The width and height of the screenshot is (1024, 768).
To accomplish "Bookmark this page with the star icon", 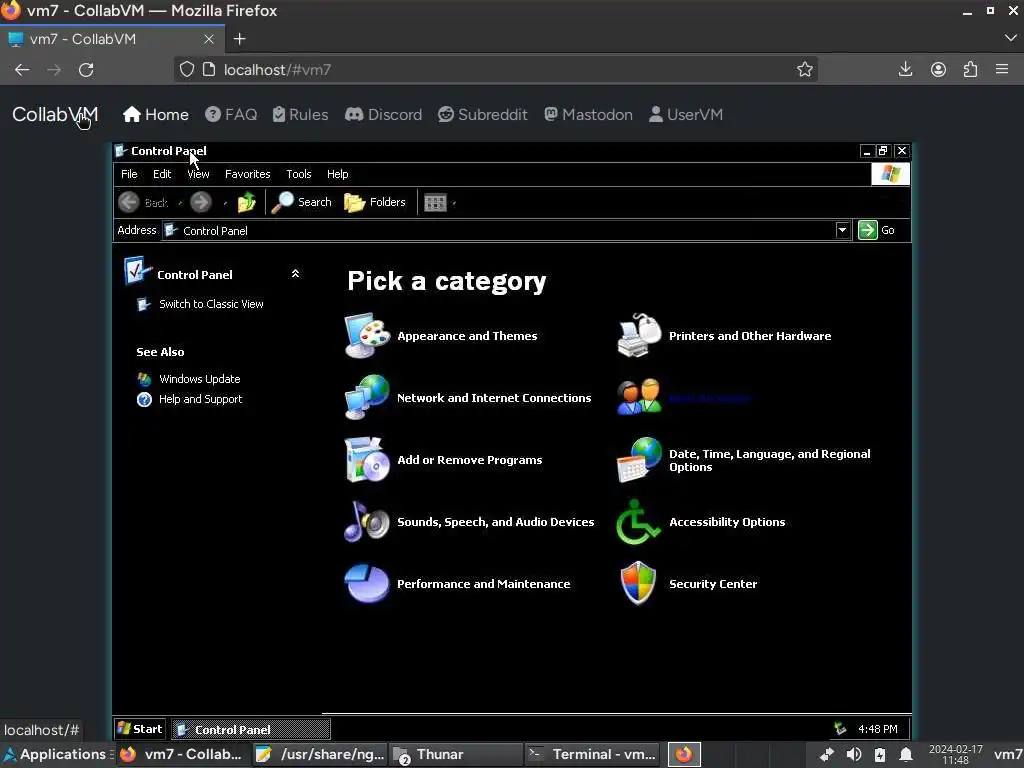I will pos(805,69).
